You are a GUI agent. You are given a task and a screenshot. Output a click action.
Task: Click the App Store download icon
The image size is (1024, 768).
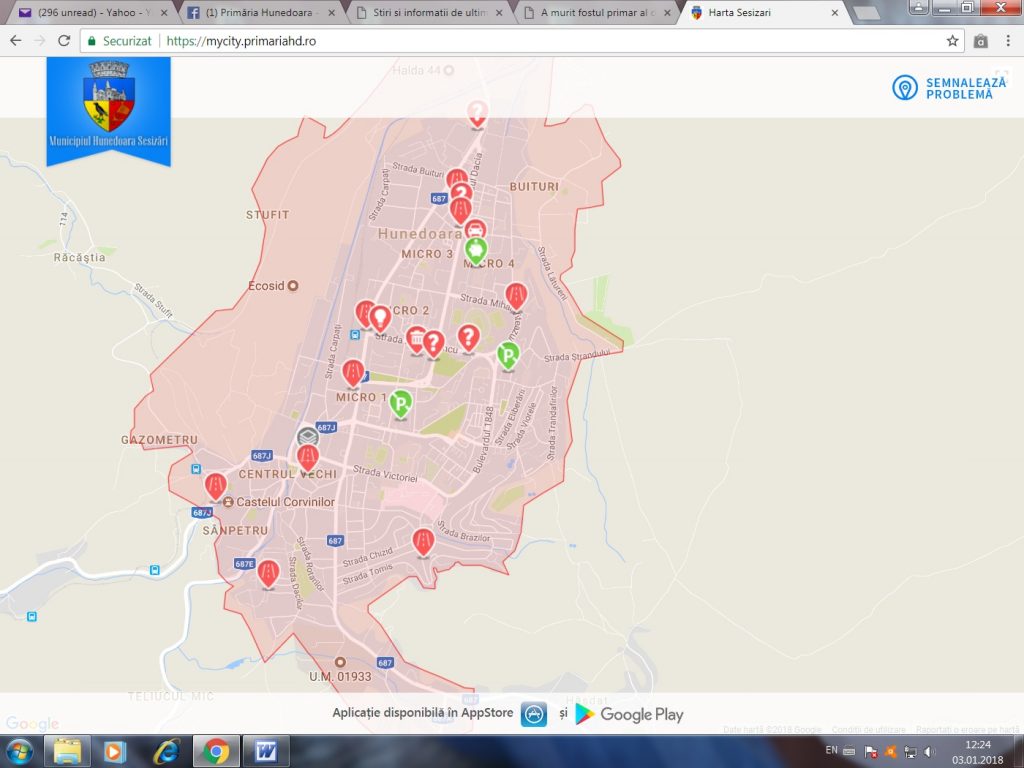(534, 714)
